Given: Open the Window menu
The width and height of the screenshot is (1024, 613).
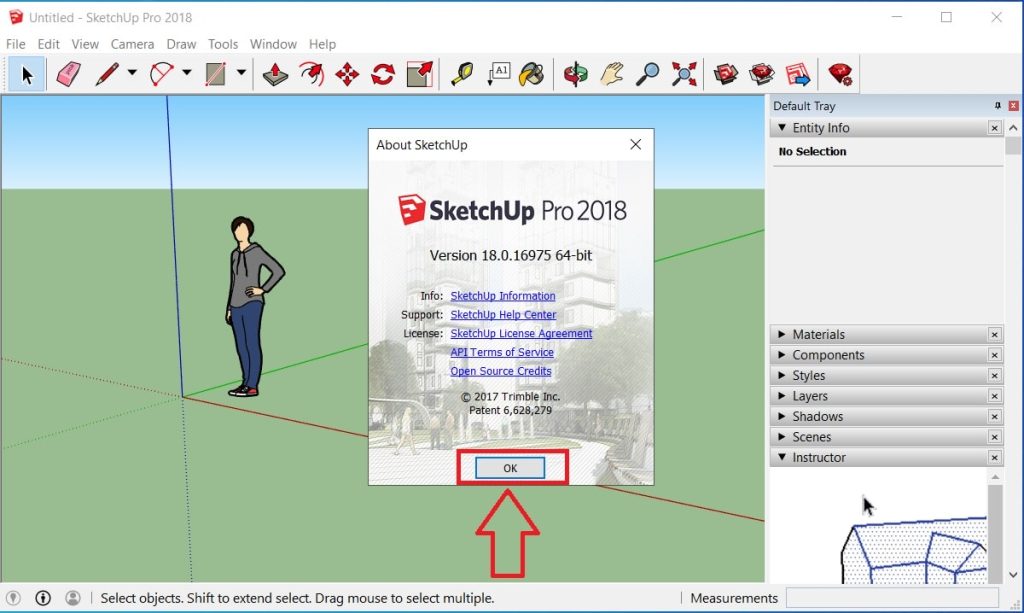Looking at the screenshot, I should [273, 44].
